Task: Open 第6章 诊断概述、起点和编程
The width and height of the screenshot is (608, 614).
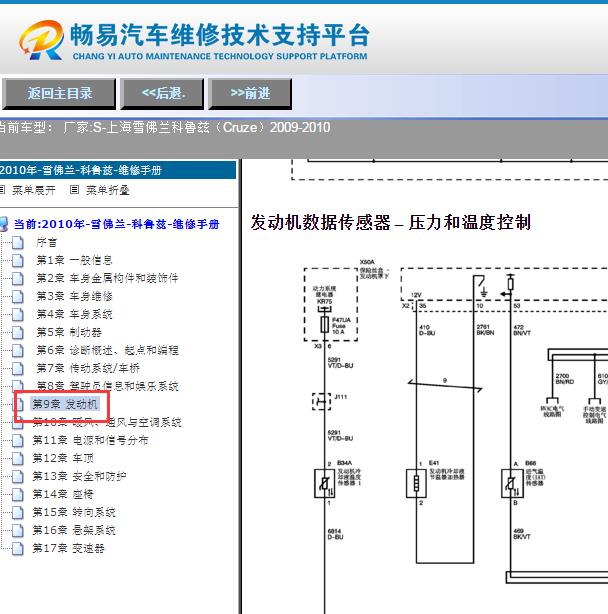Action: pyautogui.click(x=107, y=350)
